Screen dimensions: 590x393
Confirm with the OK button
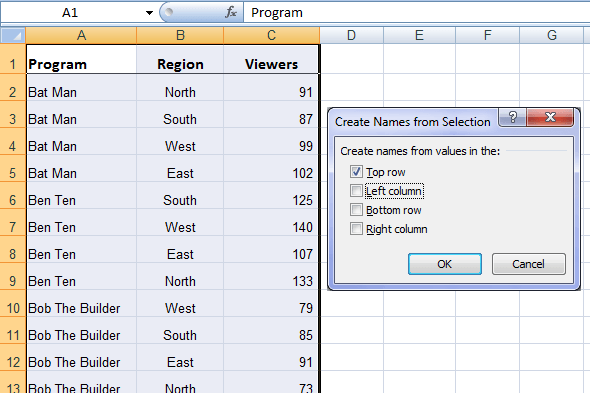445,264
